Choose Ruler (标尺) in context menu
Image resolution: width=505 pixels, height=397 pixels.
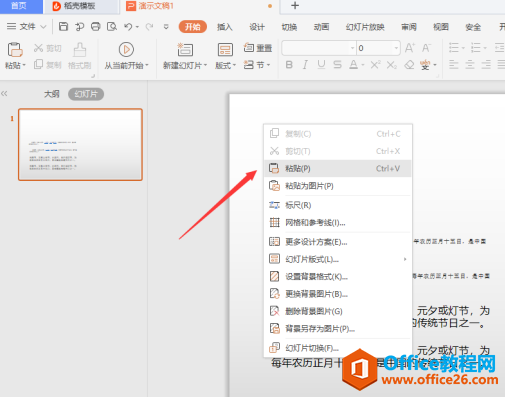click(338, 205)
